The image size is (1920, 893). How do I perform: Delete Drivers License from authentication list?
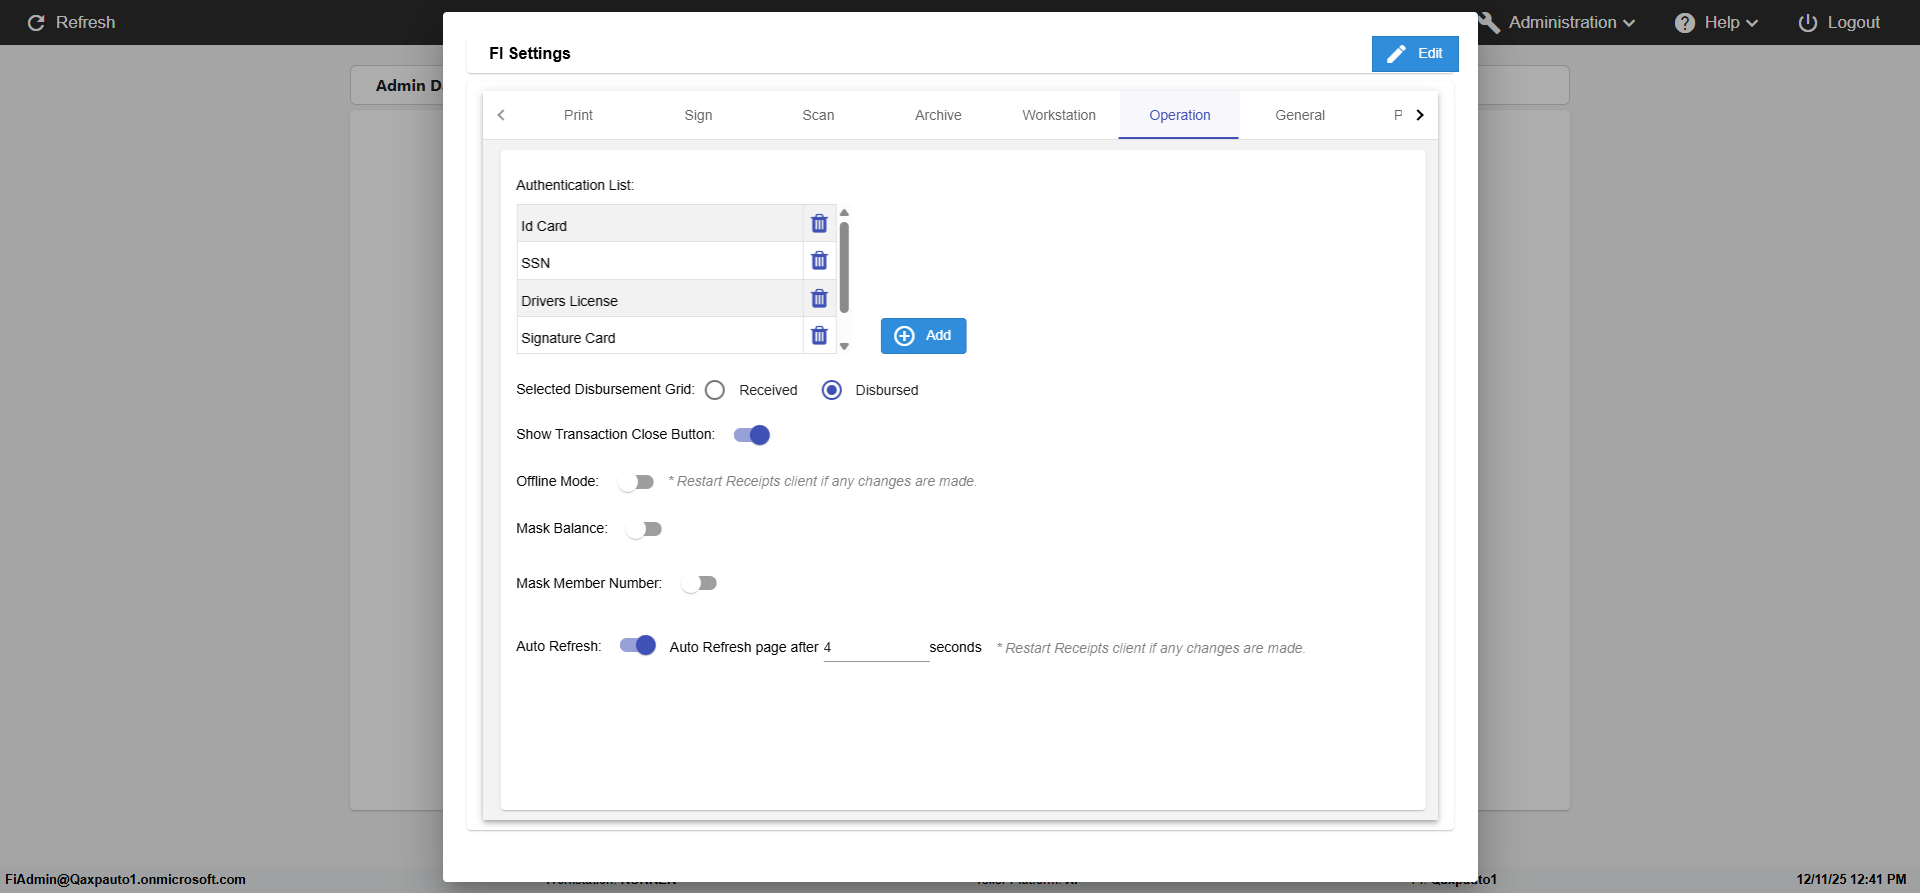tap(819, 299)
